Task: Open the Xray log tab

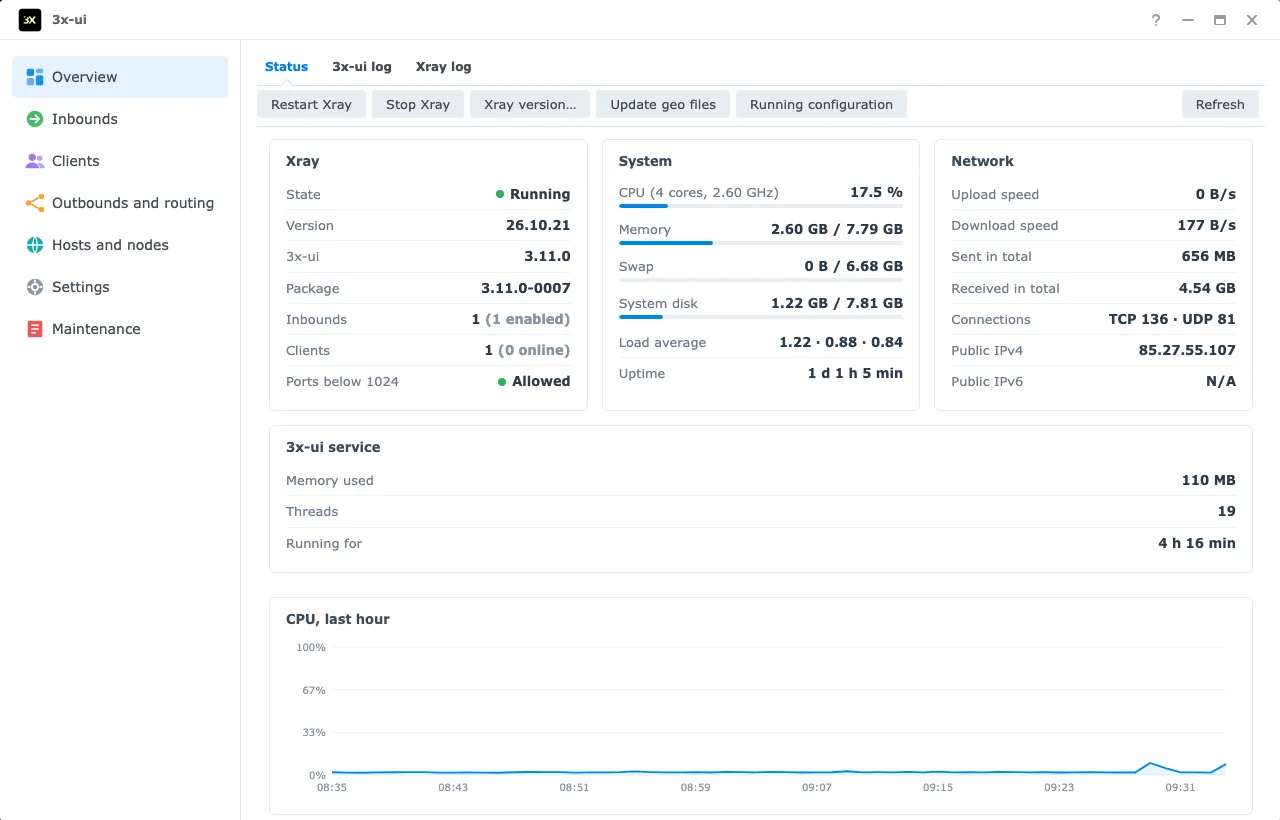Action: [443, 67]
